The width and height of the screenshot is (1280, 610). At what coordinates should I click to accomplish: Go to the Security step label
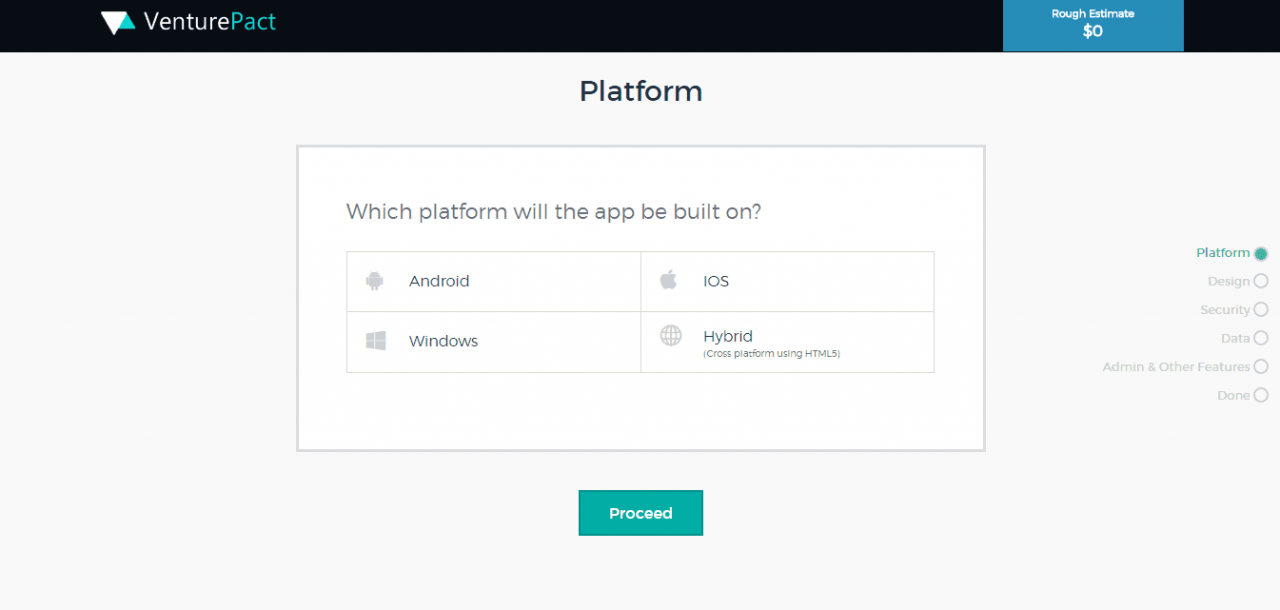click(1225, 310)
